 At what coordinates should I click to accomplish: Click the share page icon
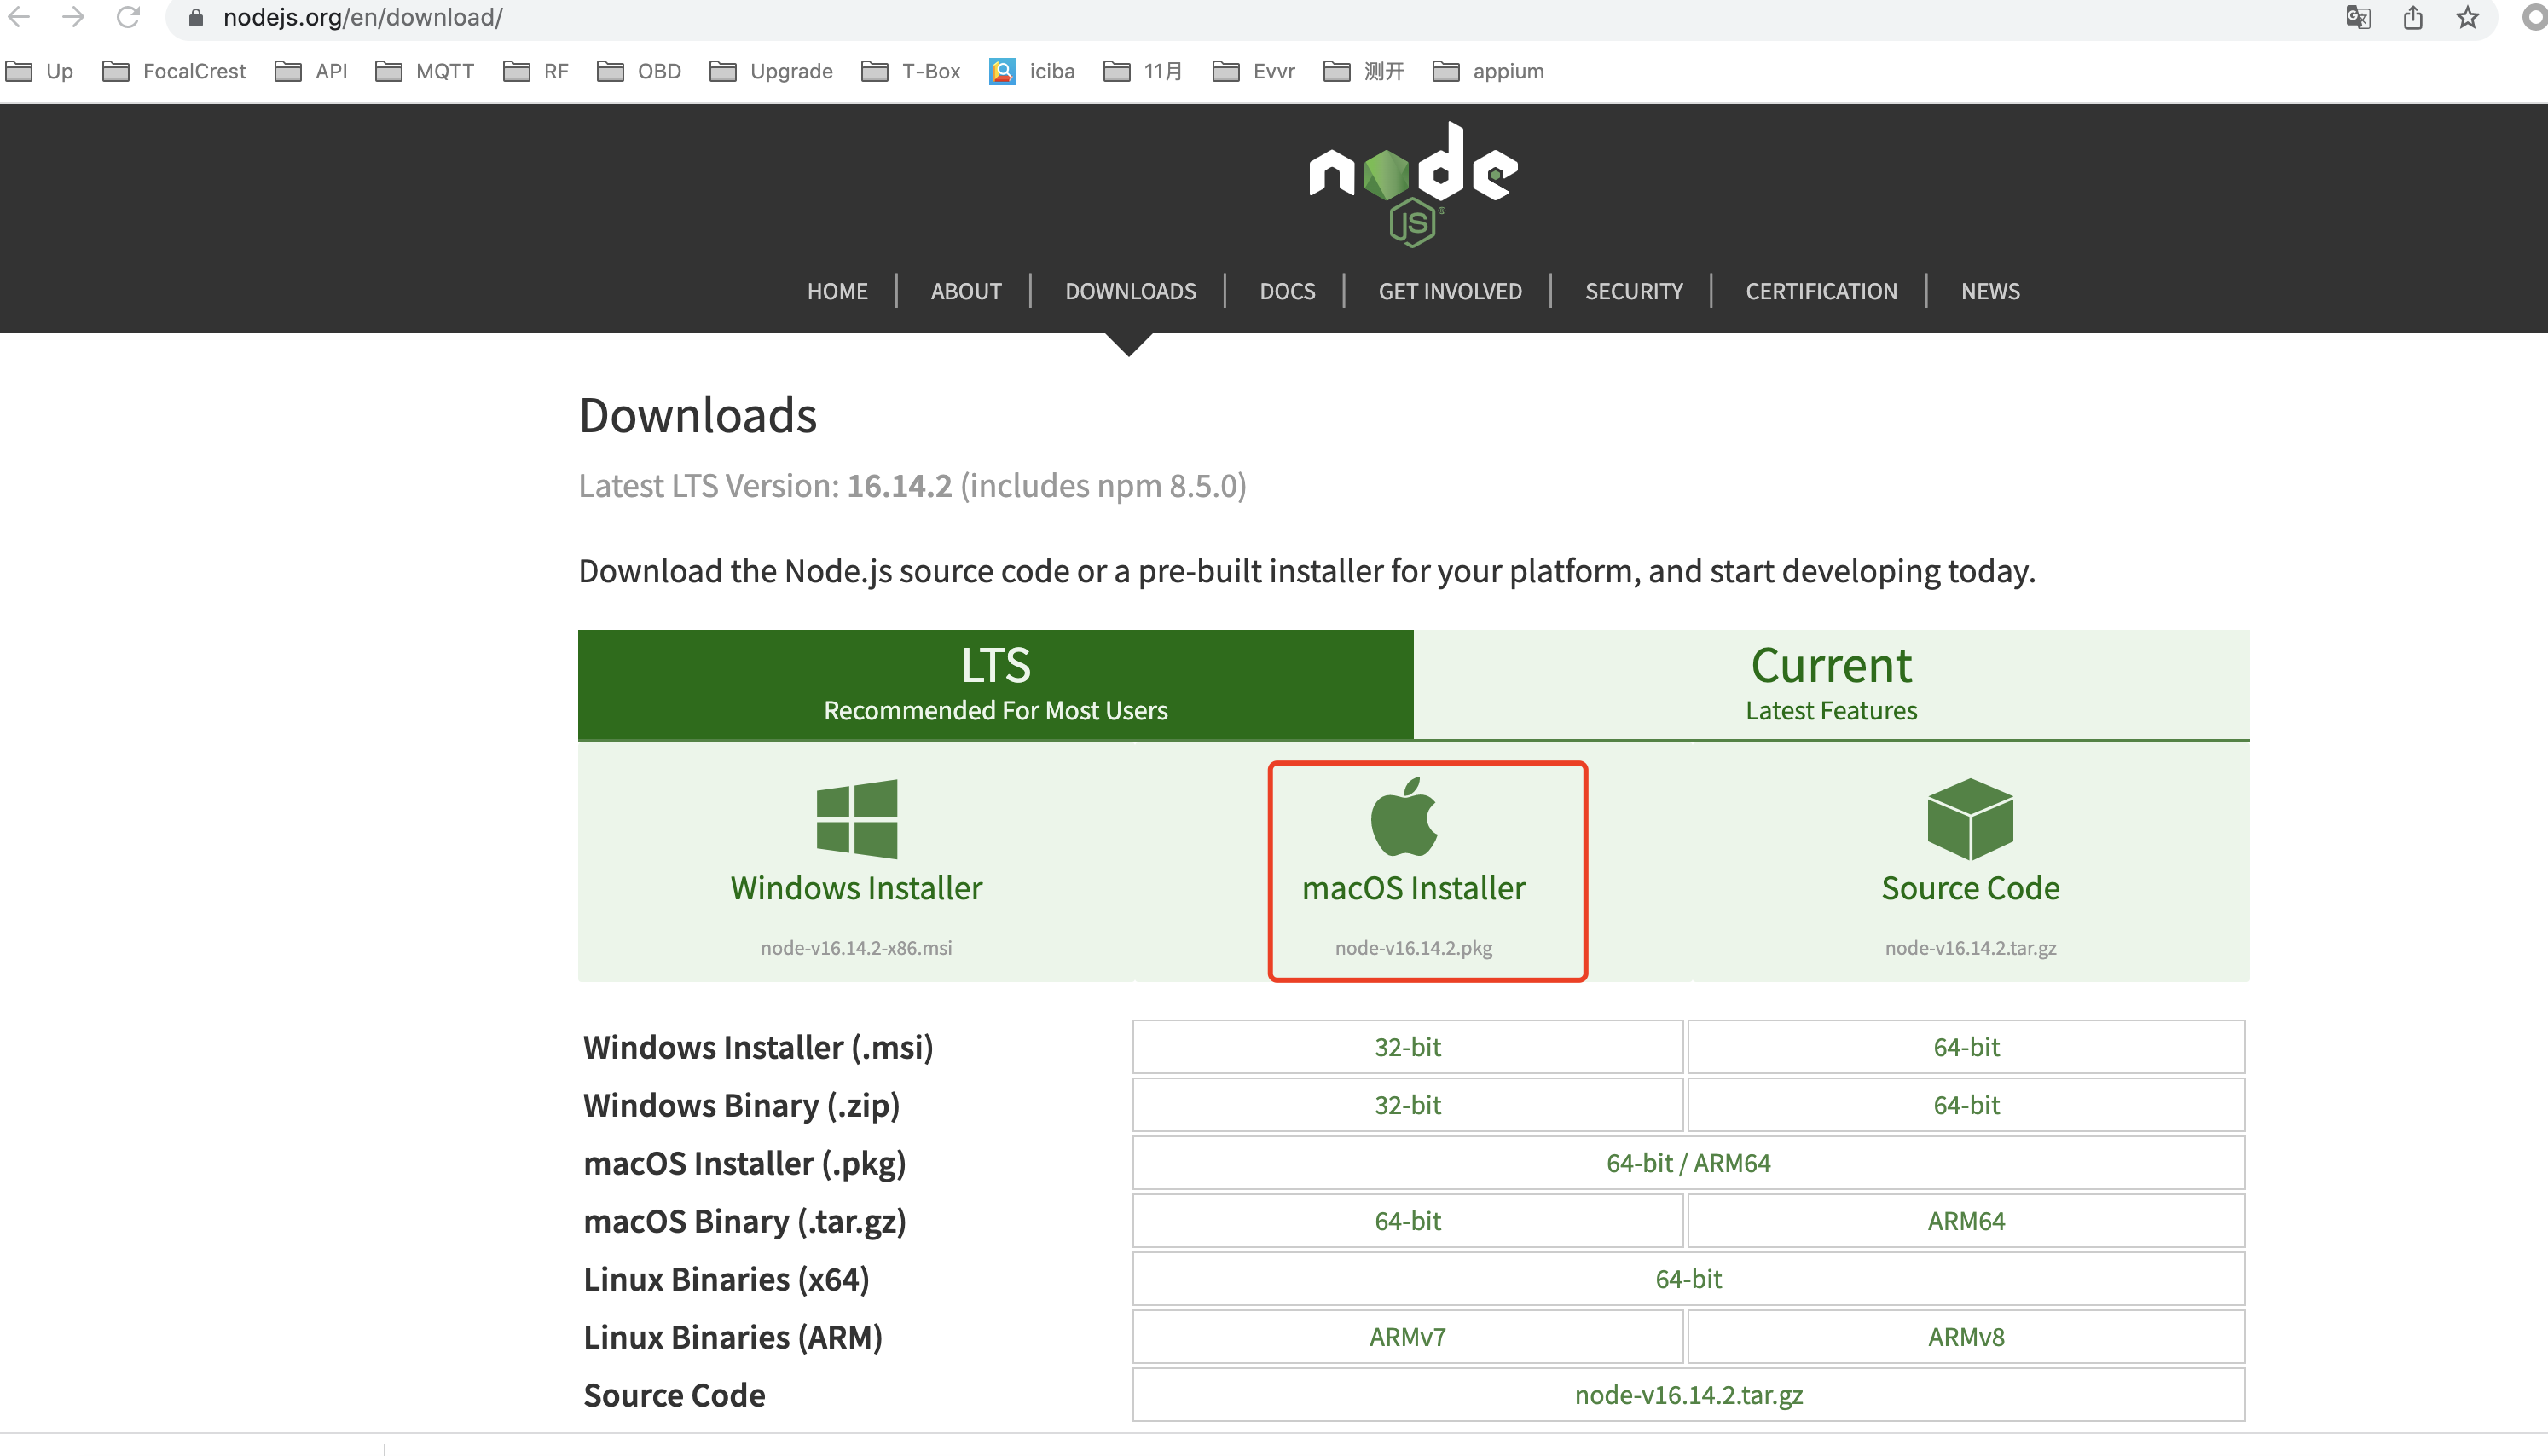[x=2413, y=17]
